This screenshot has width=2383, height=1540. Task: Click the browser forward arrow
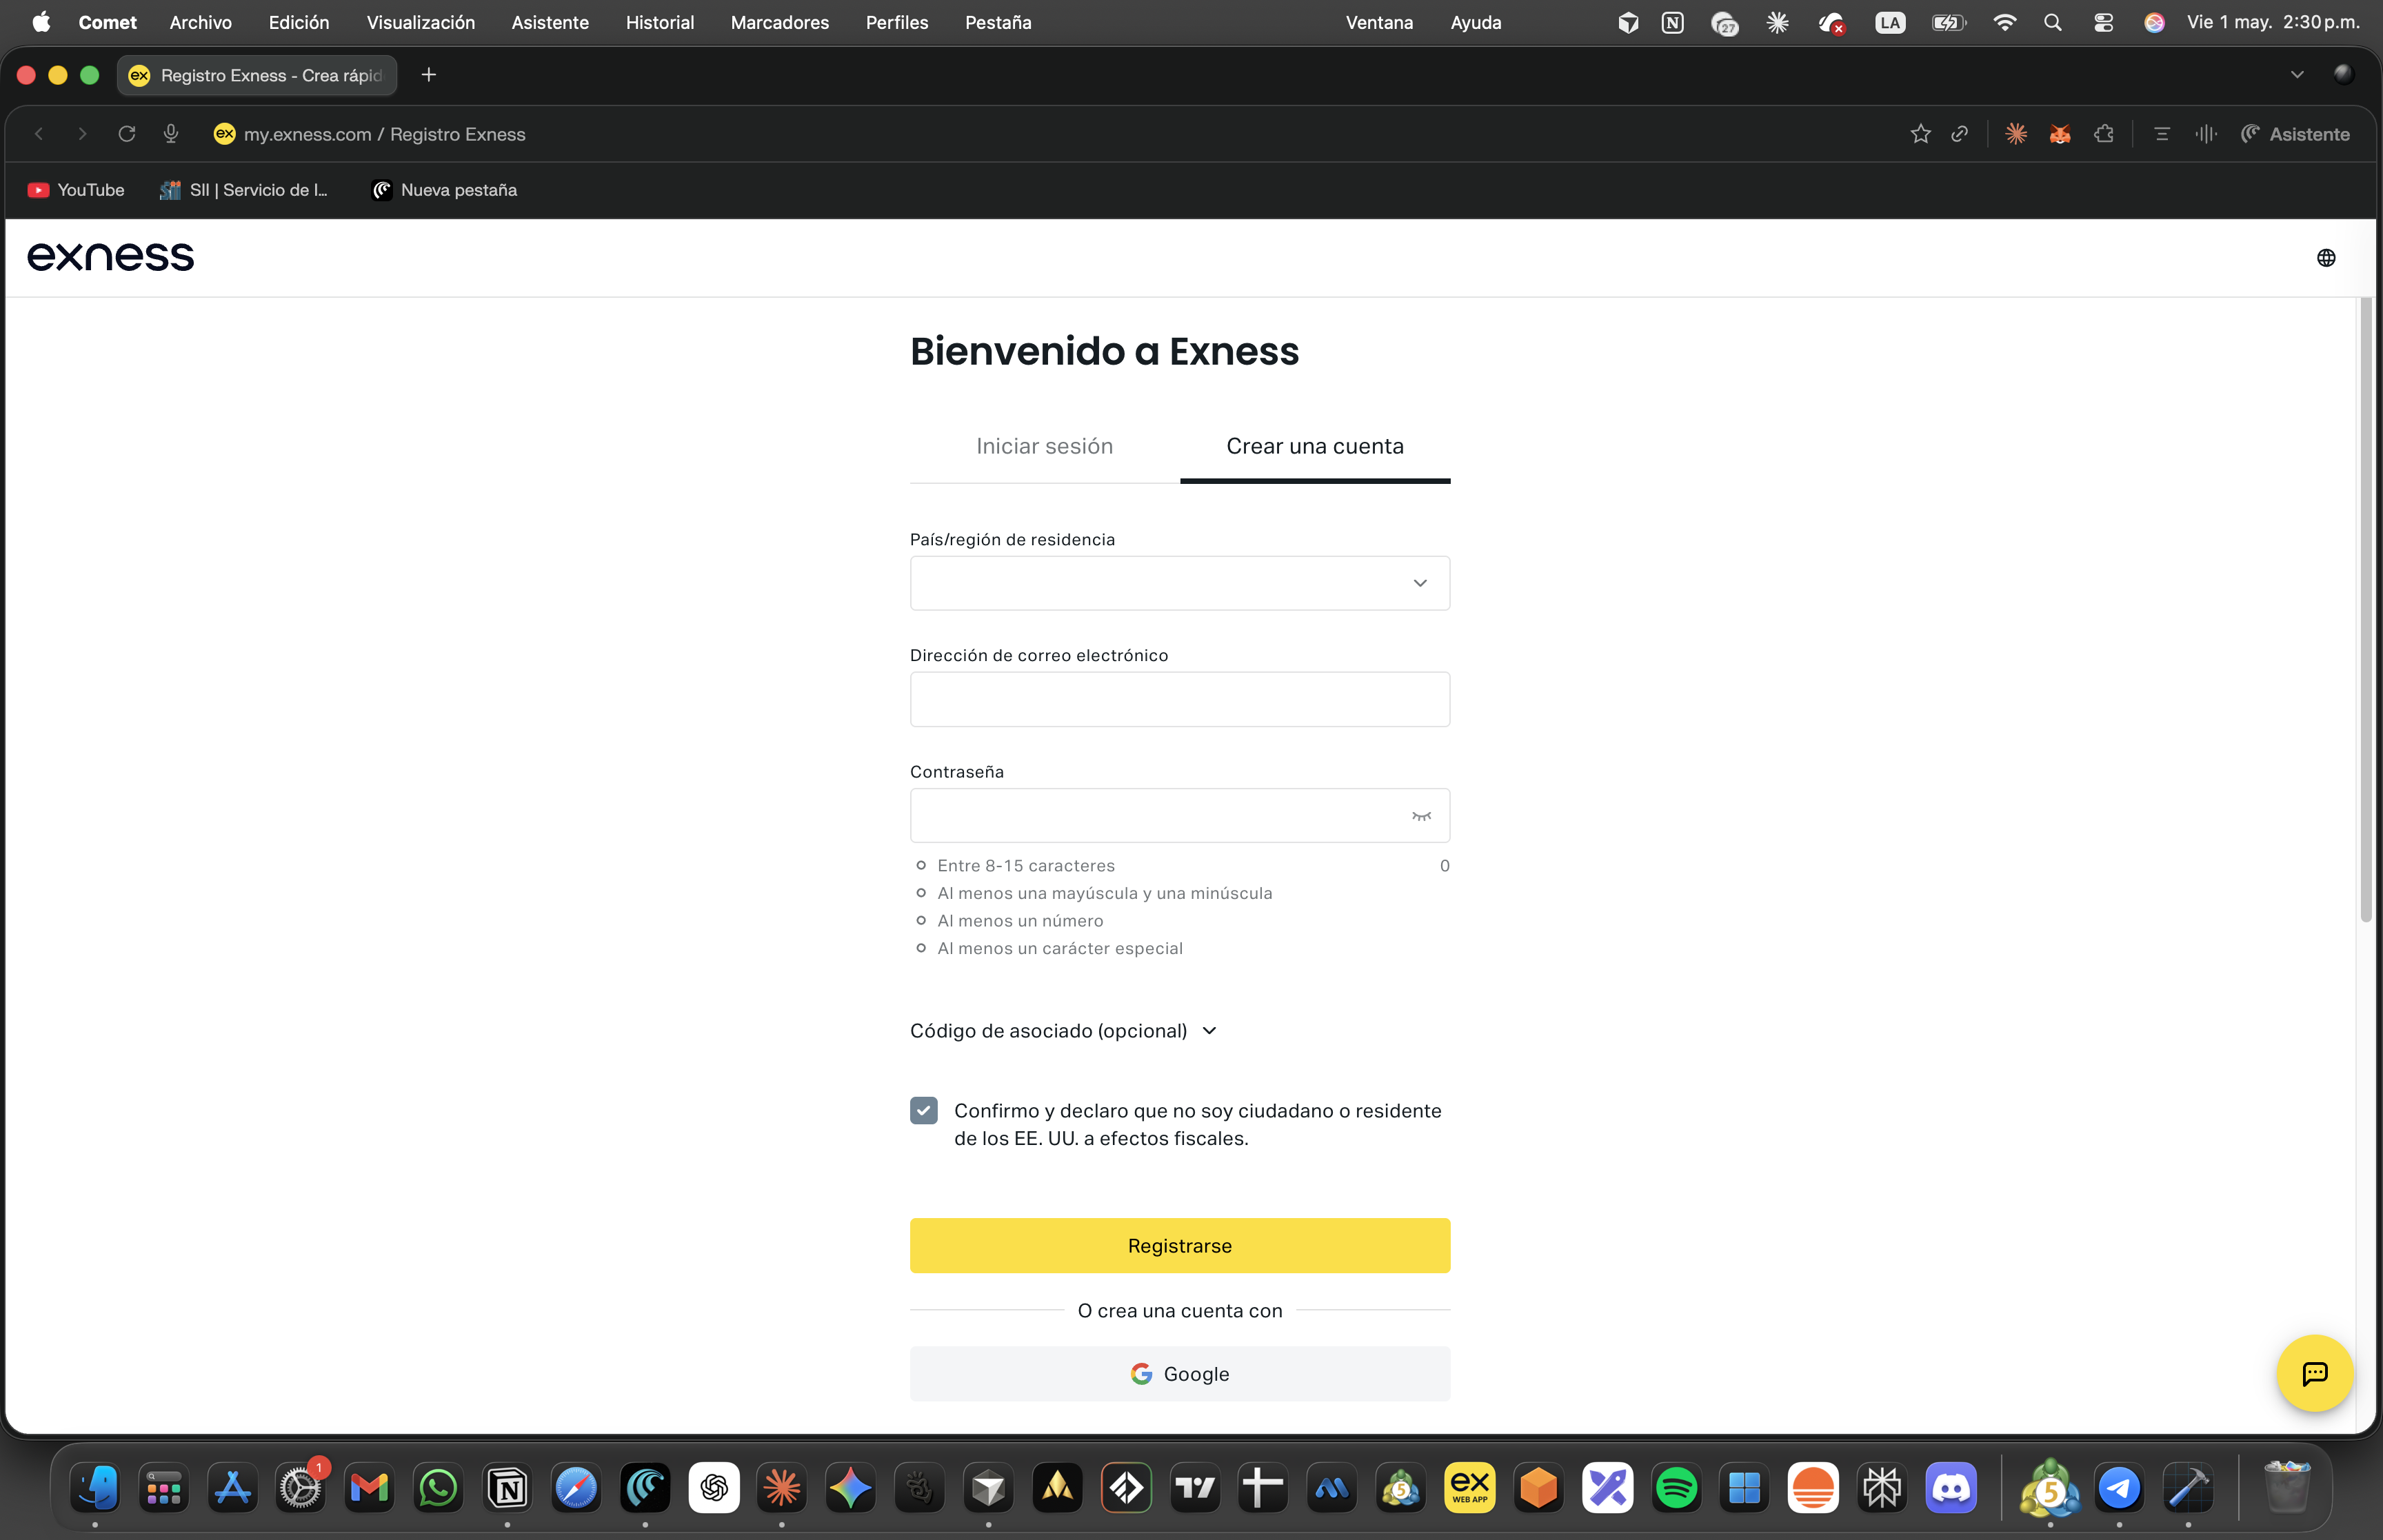pyautogui.click(x=82, y=134)
